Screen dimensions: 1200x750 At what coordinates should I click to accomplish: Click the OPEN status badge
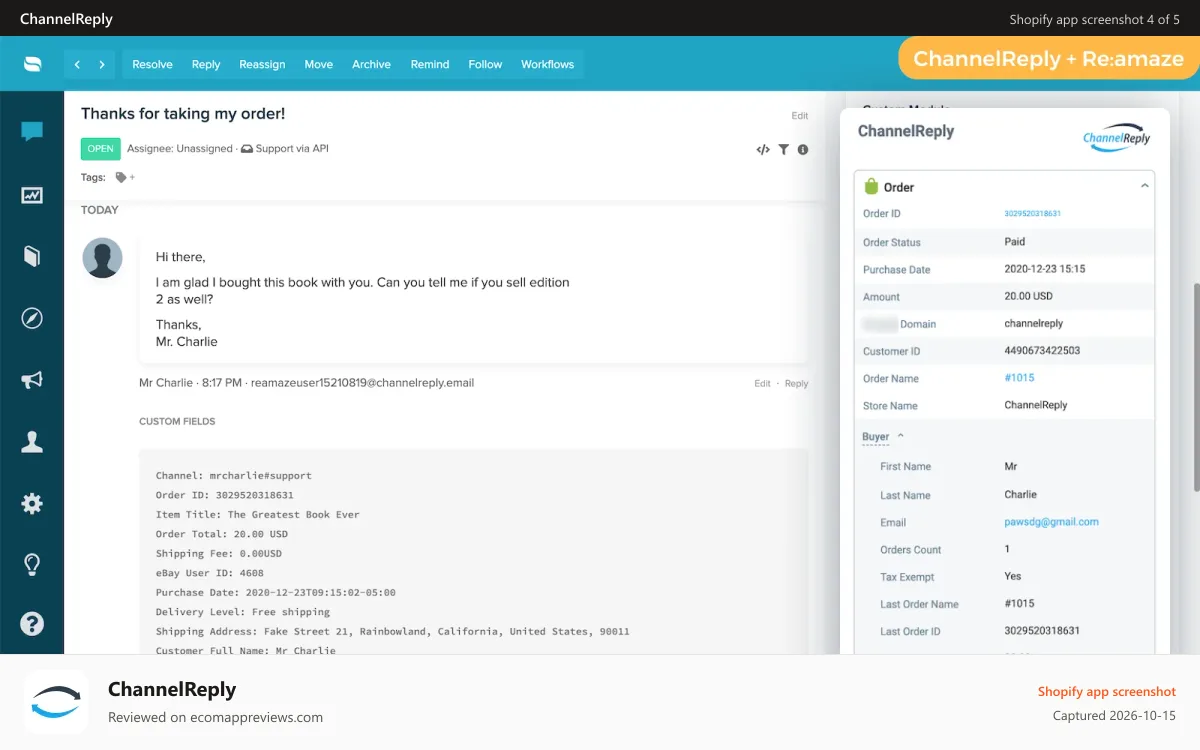[101, 149]
